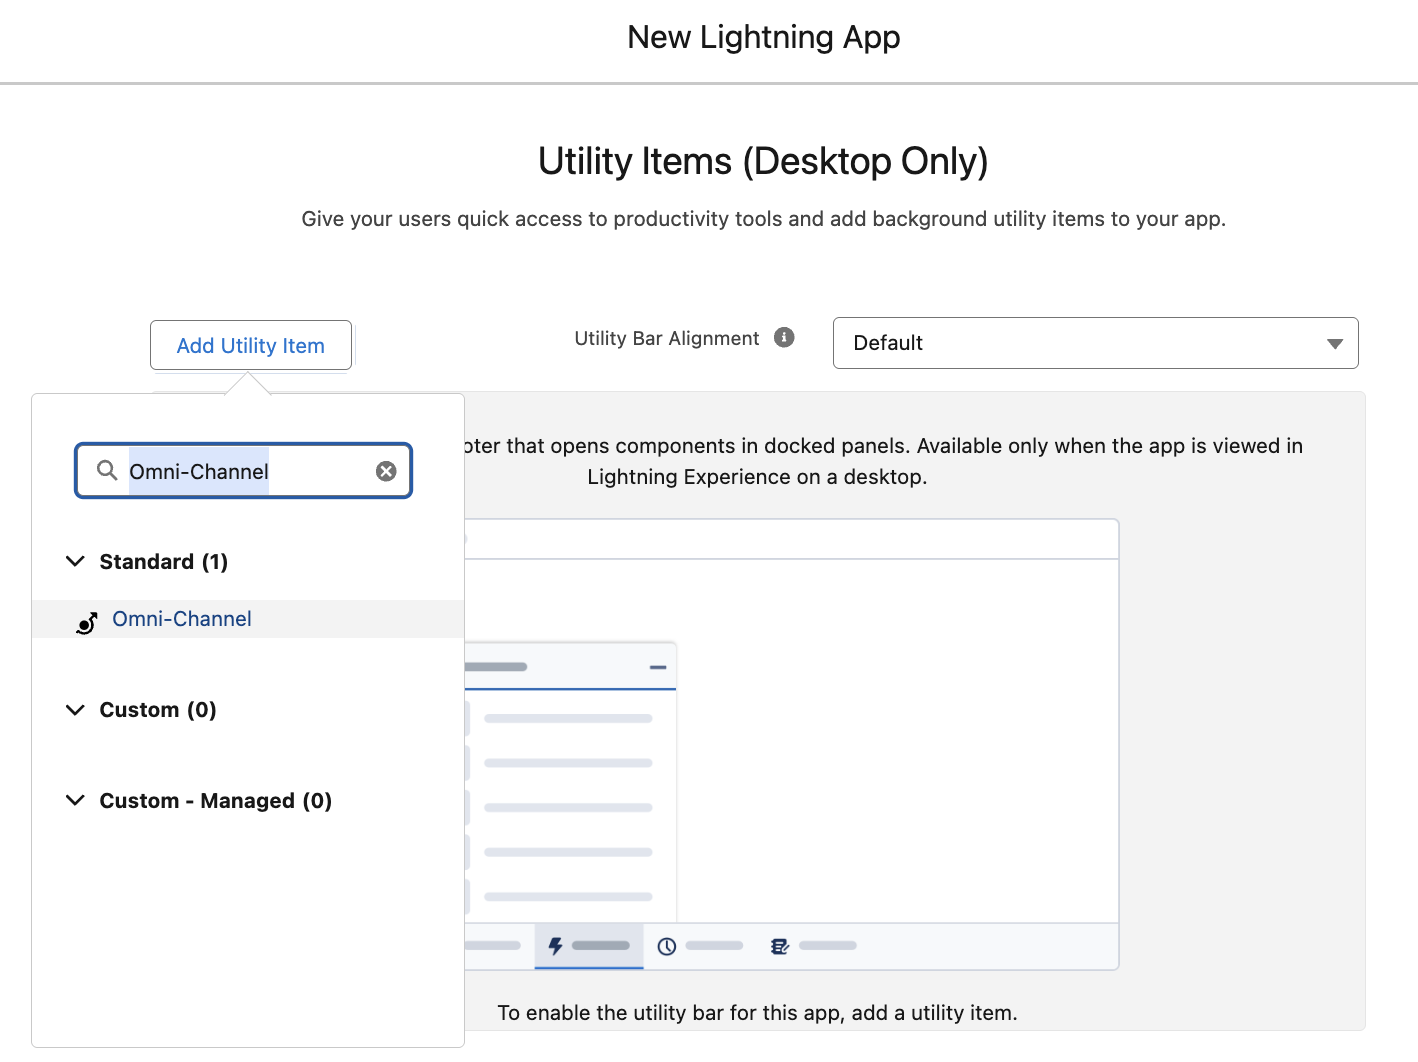Click the utility item search field
This screenshot has width=1418, height=1062.
pos(244,471)
